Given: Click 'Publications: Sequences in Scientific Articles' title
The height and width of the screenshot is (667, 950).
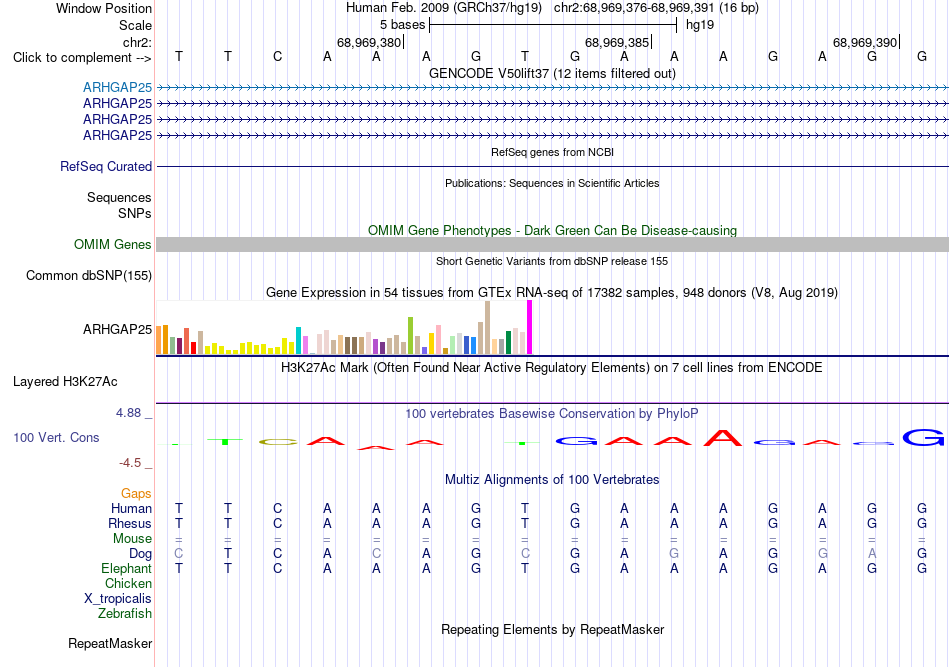Looking at the screenshot, I should point(552,183).
